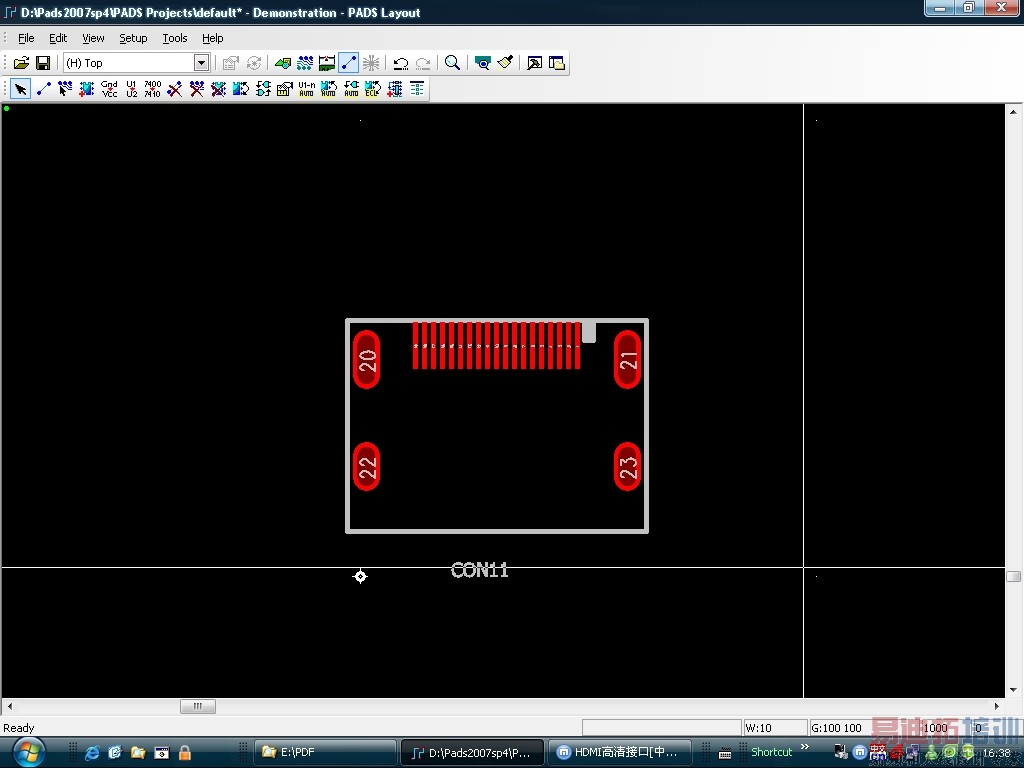Click the Windows Start button

coord(27,751)
